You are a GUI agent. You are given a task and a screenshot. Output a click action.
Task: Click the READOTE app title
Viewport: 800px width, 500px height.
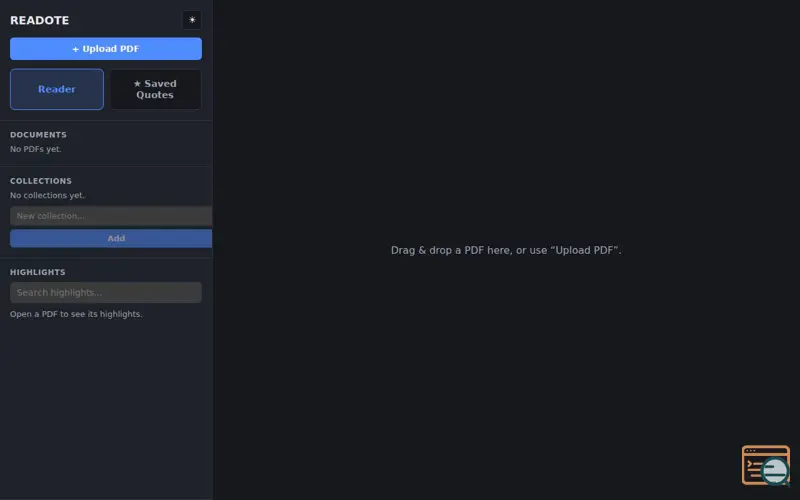[39, 20]
